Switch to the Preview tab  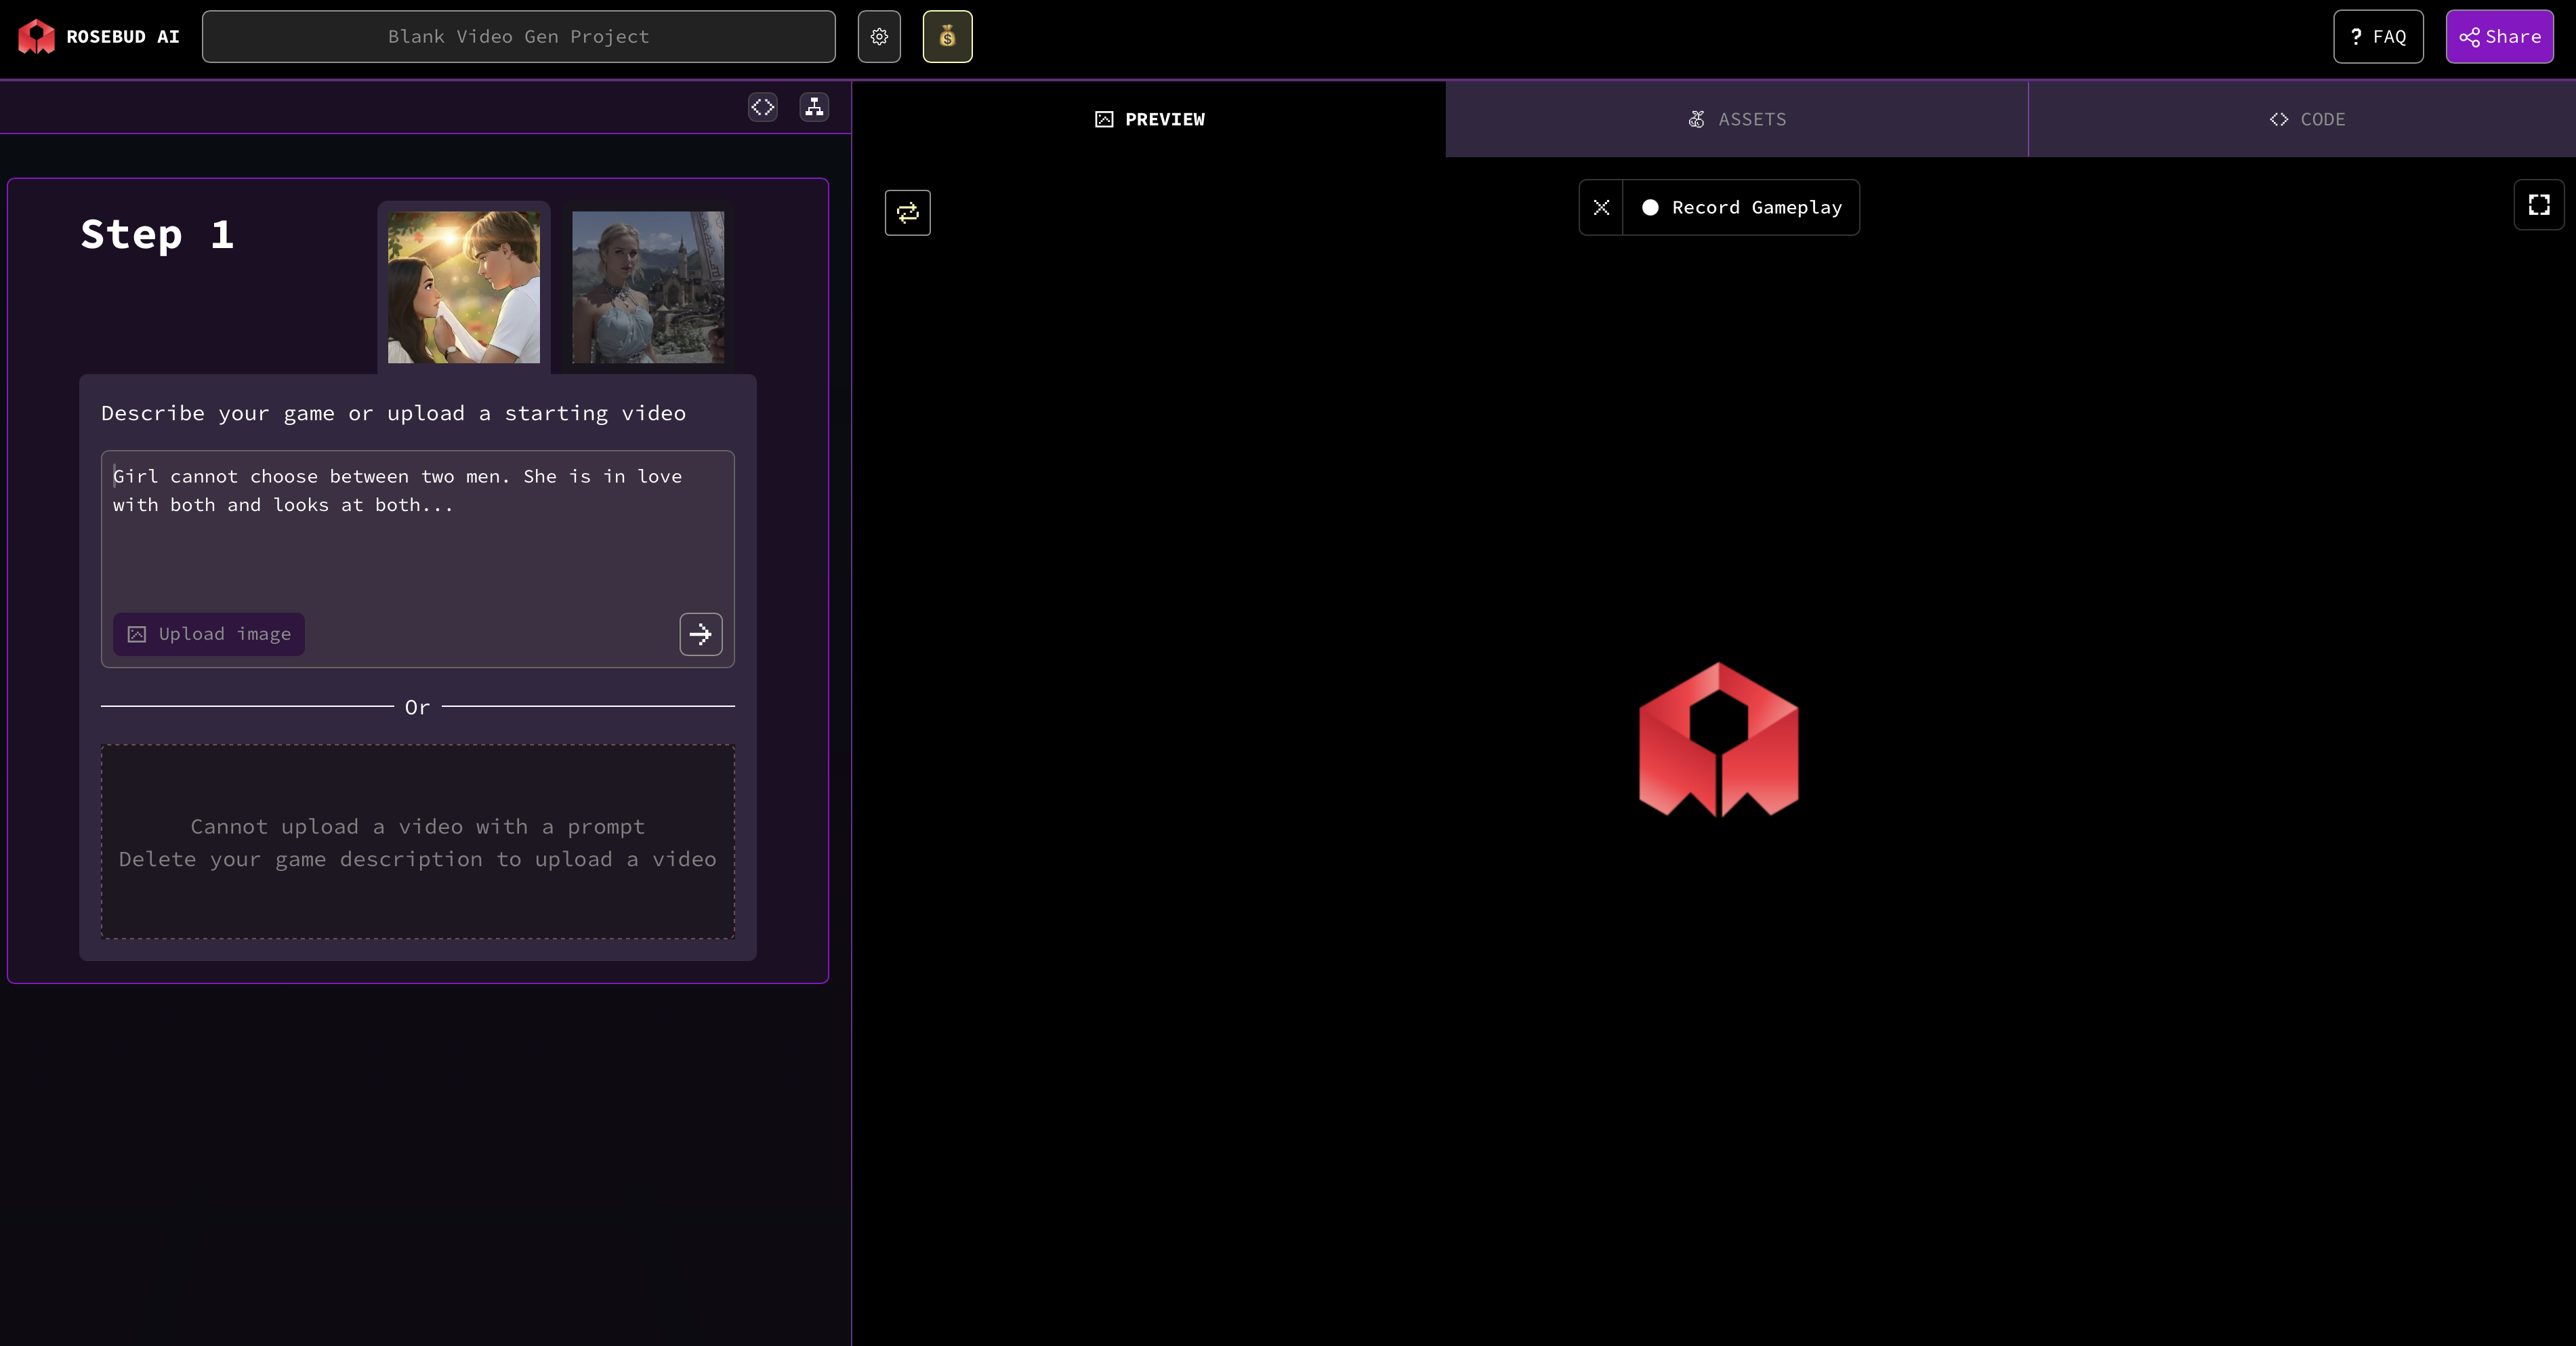point(1149,120)
